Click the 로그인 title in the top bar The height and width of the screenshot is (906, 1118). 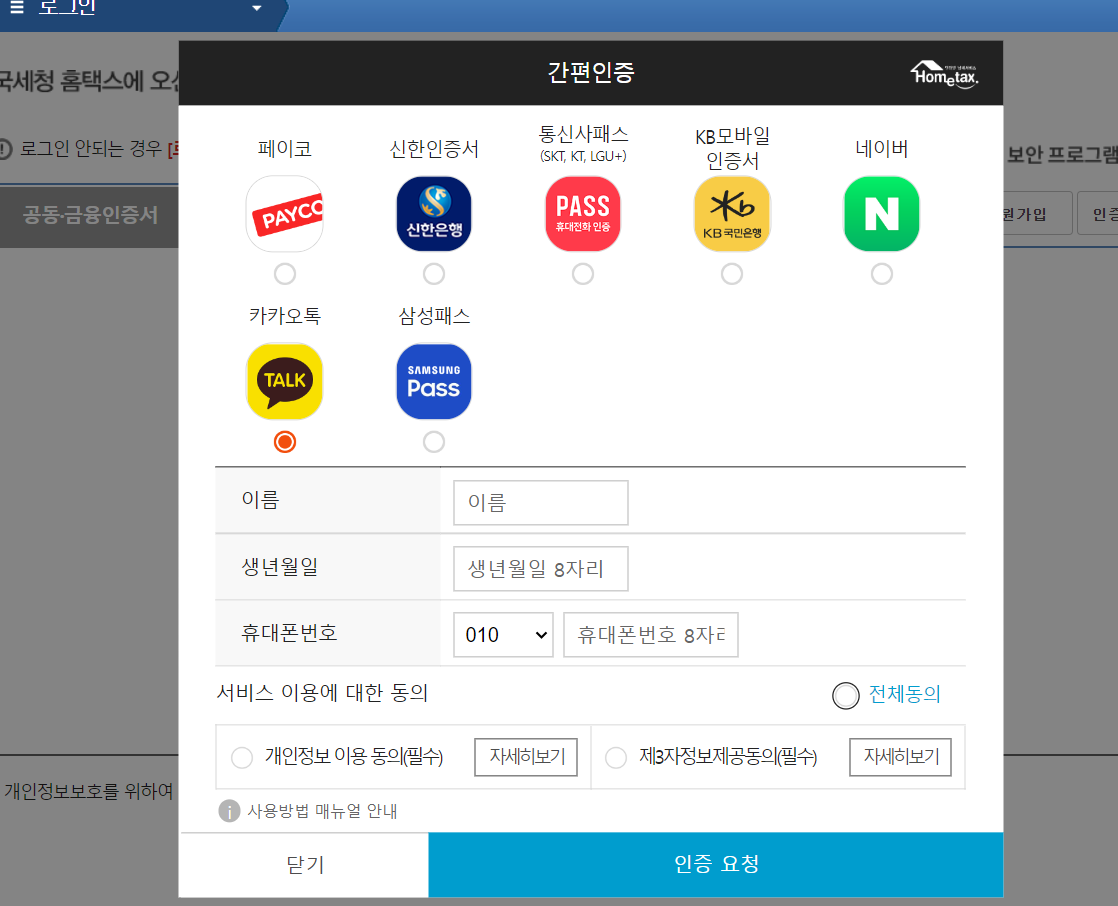point(67,7)
